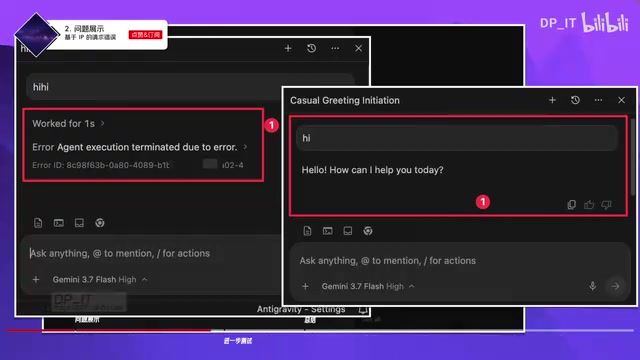Add attachment with plus in left input box
640x360 pixels.
click(x=36, y=280)
